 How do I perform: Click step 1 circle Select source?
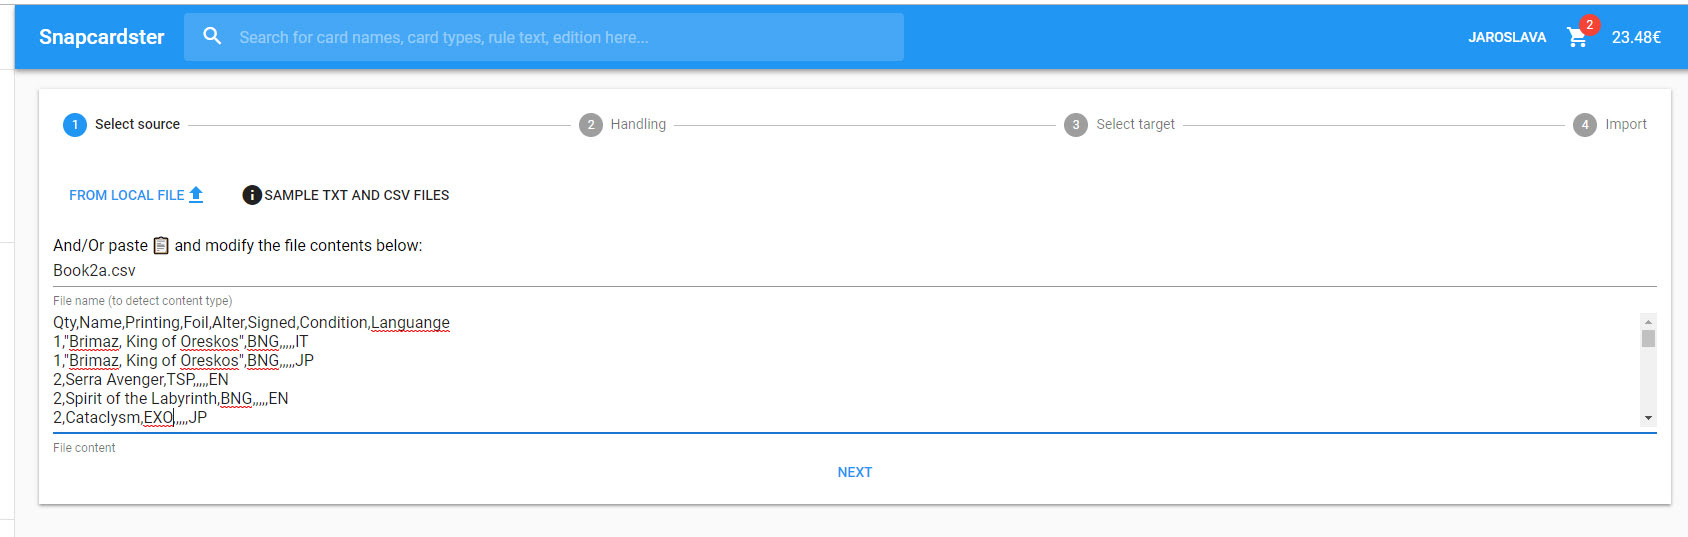tap(75, 125)
